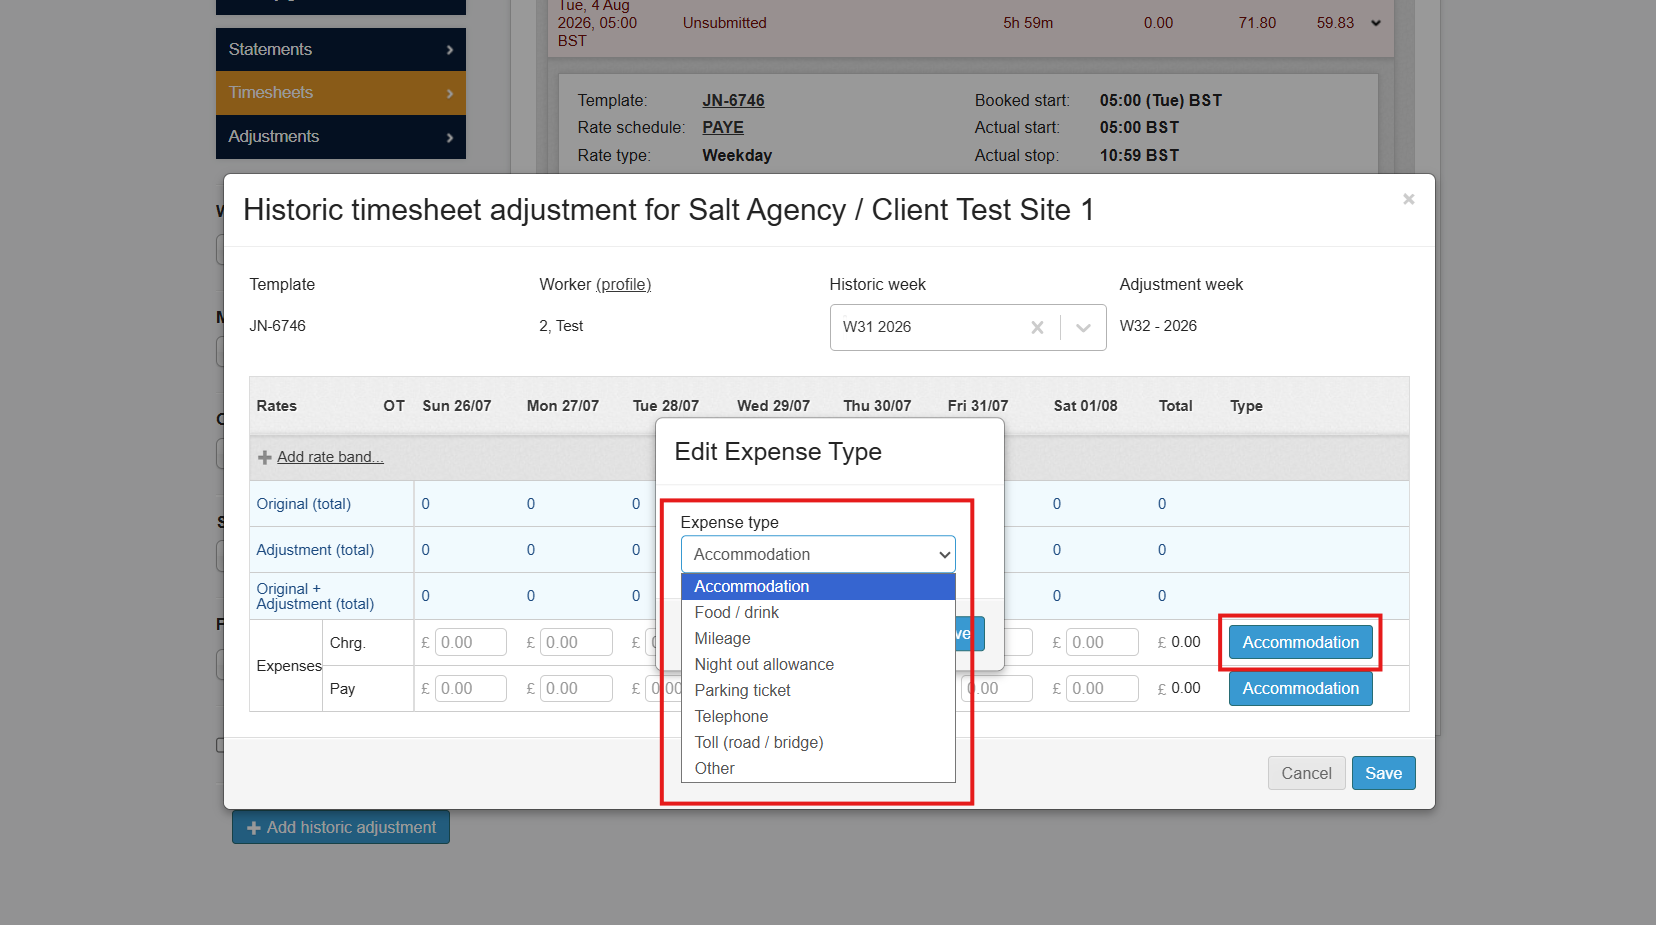Click the Chrg. expense field for Mon 27/07

click(576, 642)
